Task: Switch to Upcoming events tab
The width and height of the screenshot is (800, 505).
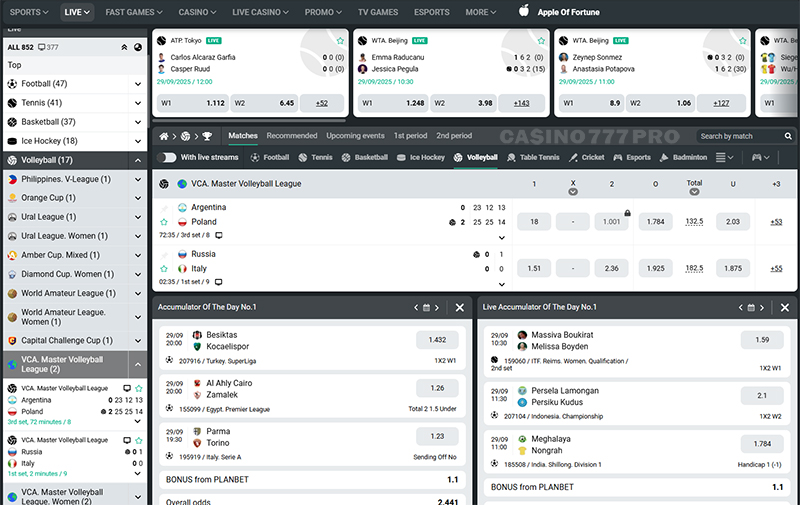Action: coord(356,136)
